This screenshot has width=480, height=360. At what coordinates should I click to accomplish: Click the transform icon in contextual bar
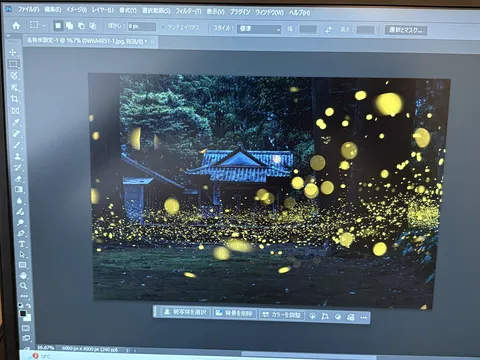(x=325, y=316)
